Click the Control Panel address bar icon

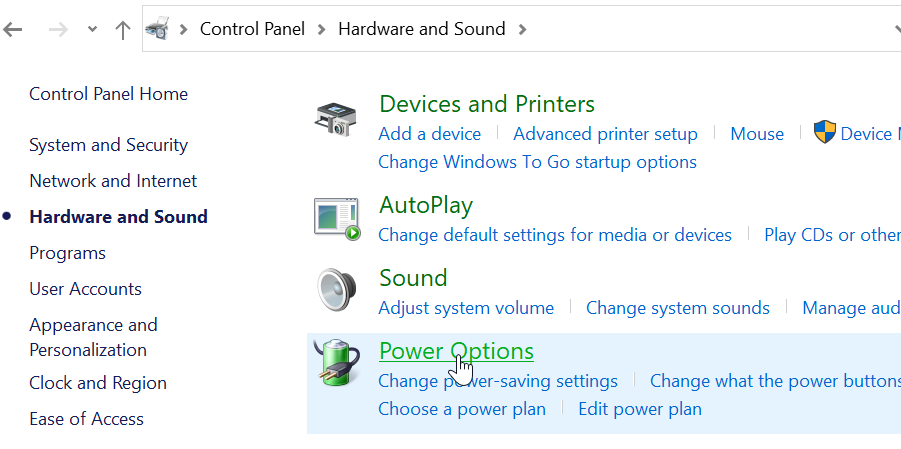[157, 29]
